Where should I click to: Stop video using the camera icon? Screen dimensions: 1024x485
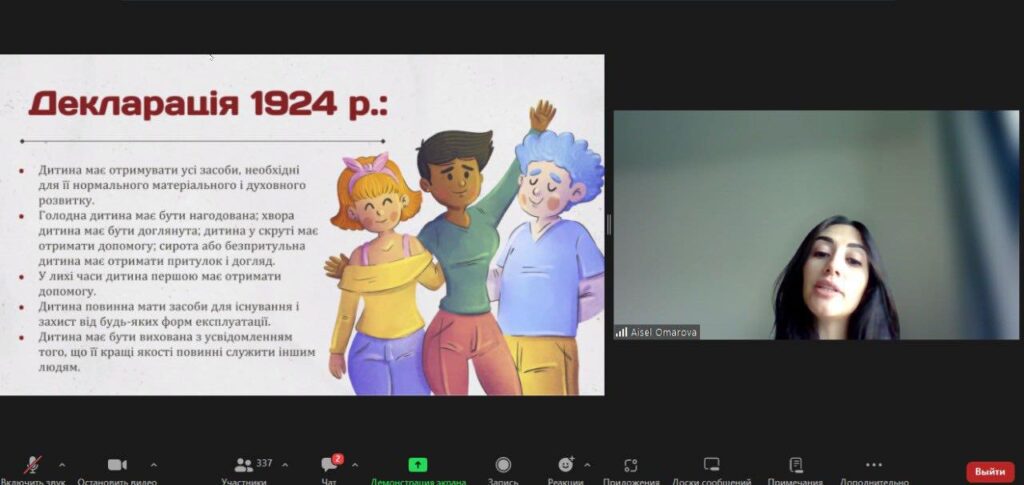[117, 465]
